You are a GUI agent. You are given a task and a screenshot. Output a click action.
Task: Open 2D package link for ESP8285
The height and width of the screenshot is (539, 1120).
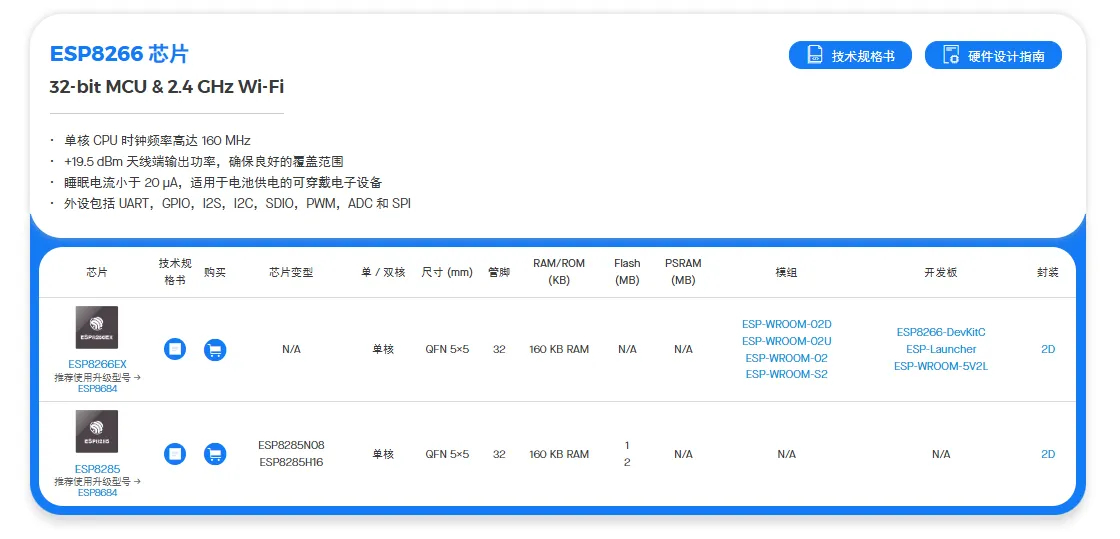pyautogui.click(x=1048, y=454)
